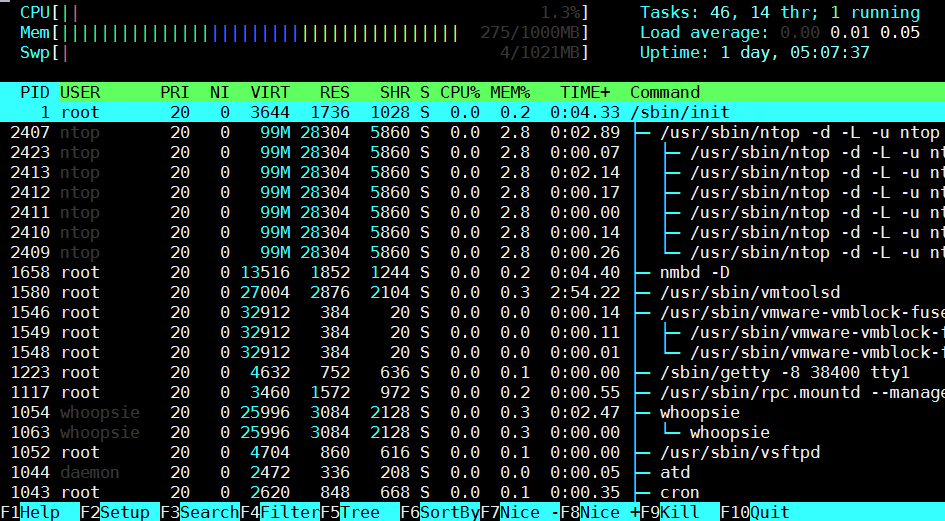Screen dimensions: 945x521
Task: Select the ntop thread with PID 2411
Action: 472,212
